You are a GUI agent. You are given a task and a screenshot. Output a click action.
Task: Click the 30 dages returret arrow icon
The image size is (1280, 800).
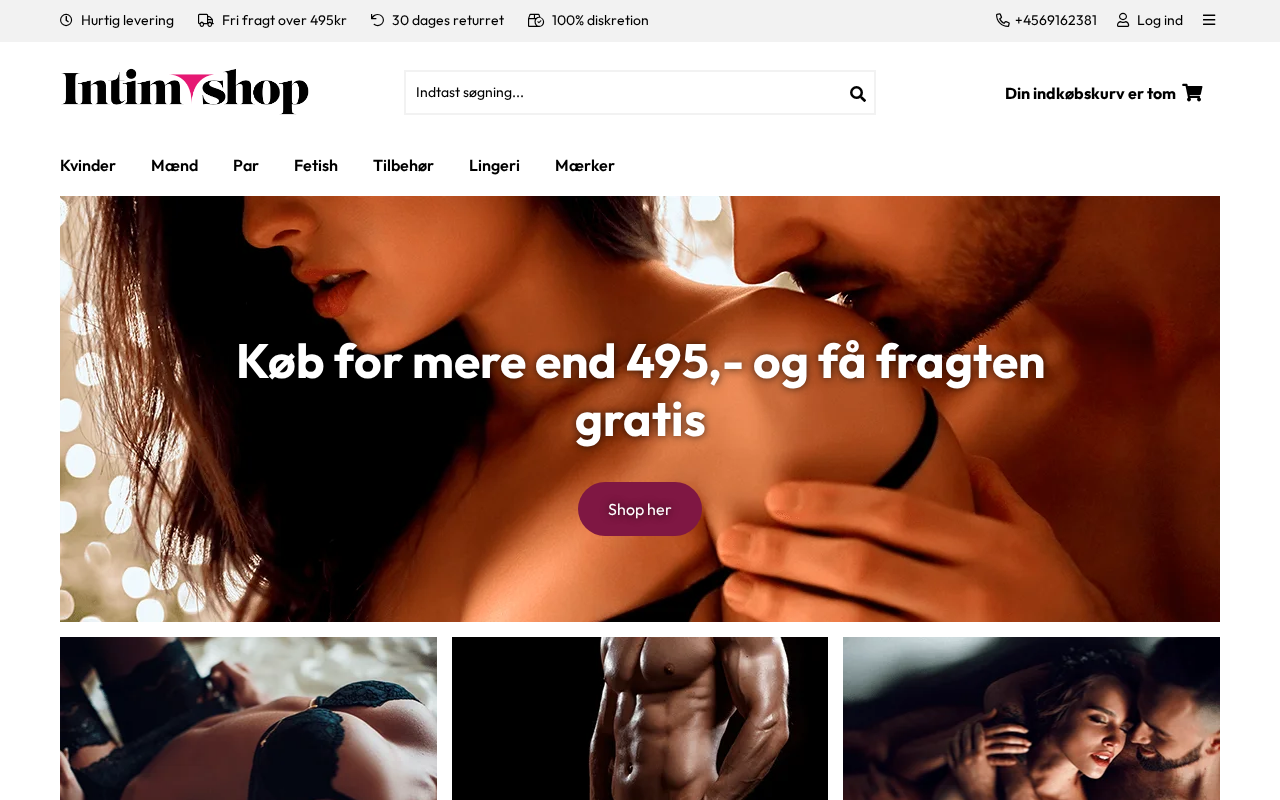[x=377, y=20]
